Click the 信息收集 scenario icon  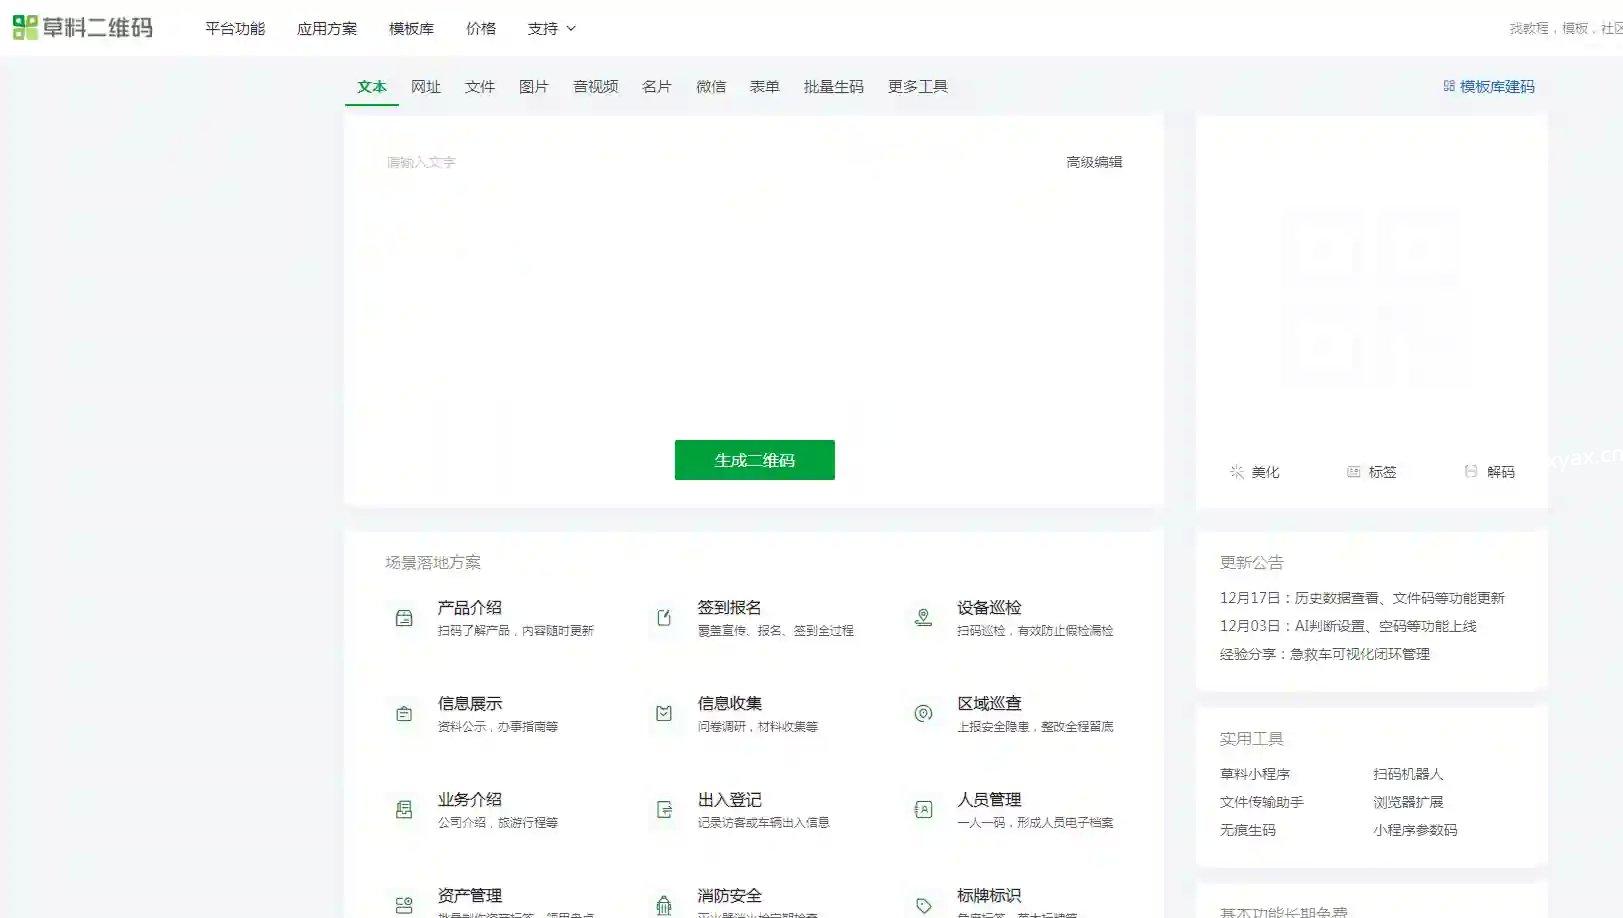point(664,714)
